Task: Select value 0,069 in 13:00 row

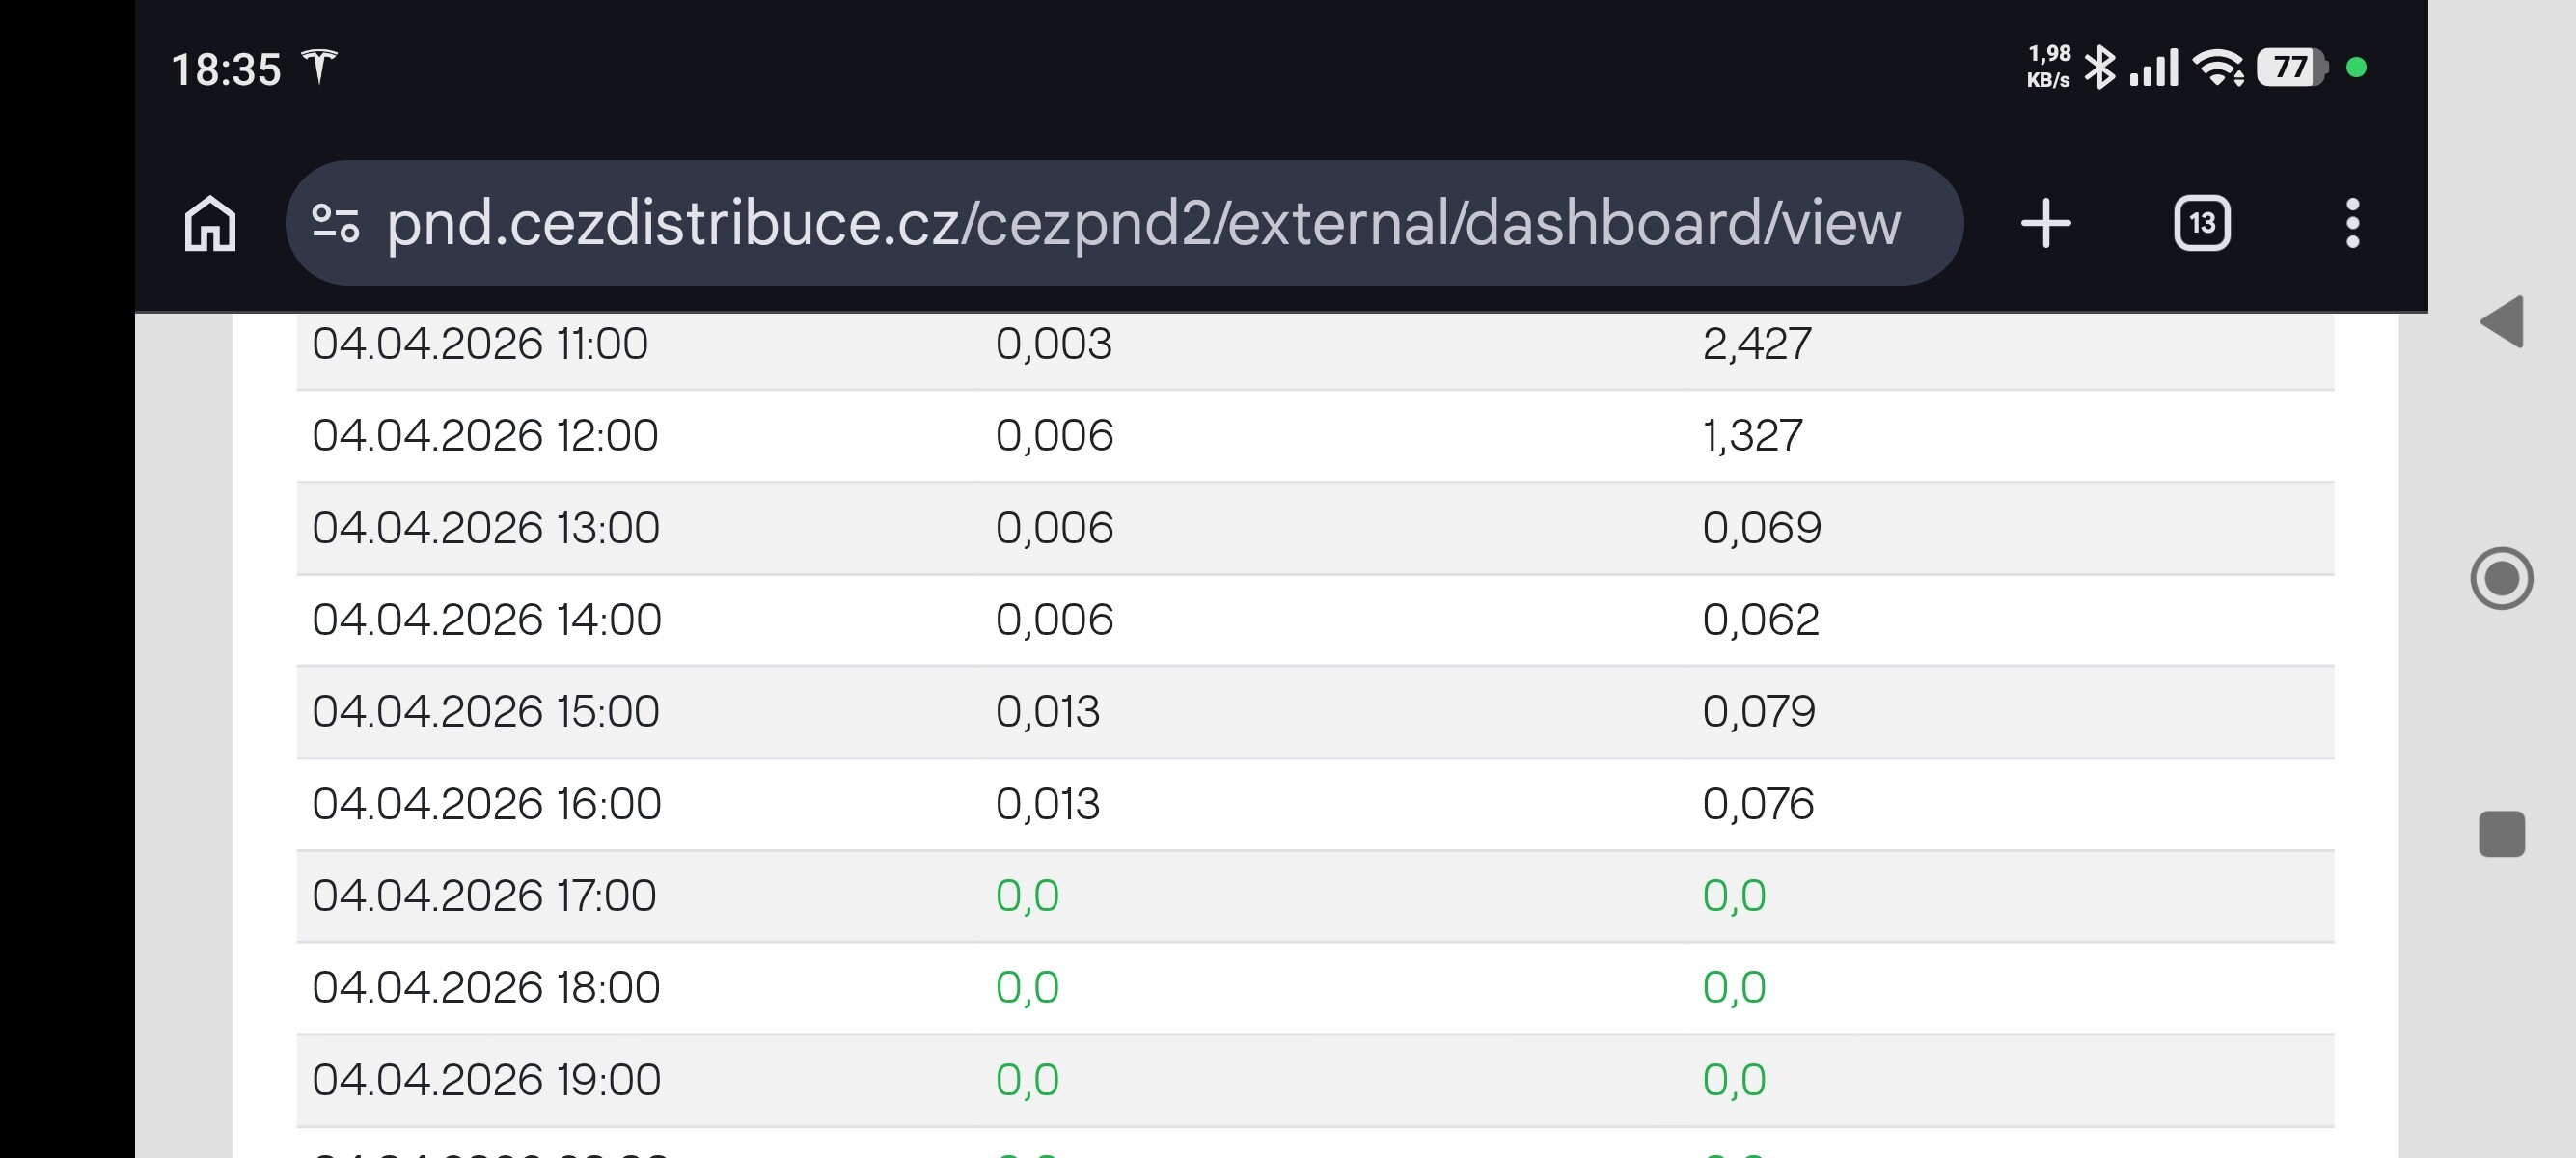Action: click(1761, 528)
